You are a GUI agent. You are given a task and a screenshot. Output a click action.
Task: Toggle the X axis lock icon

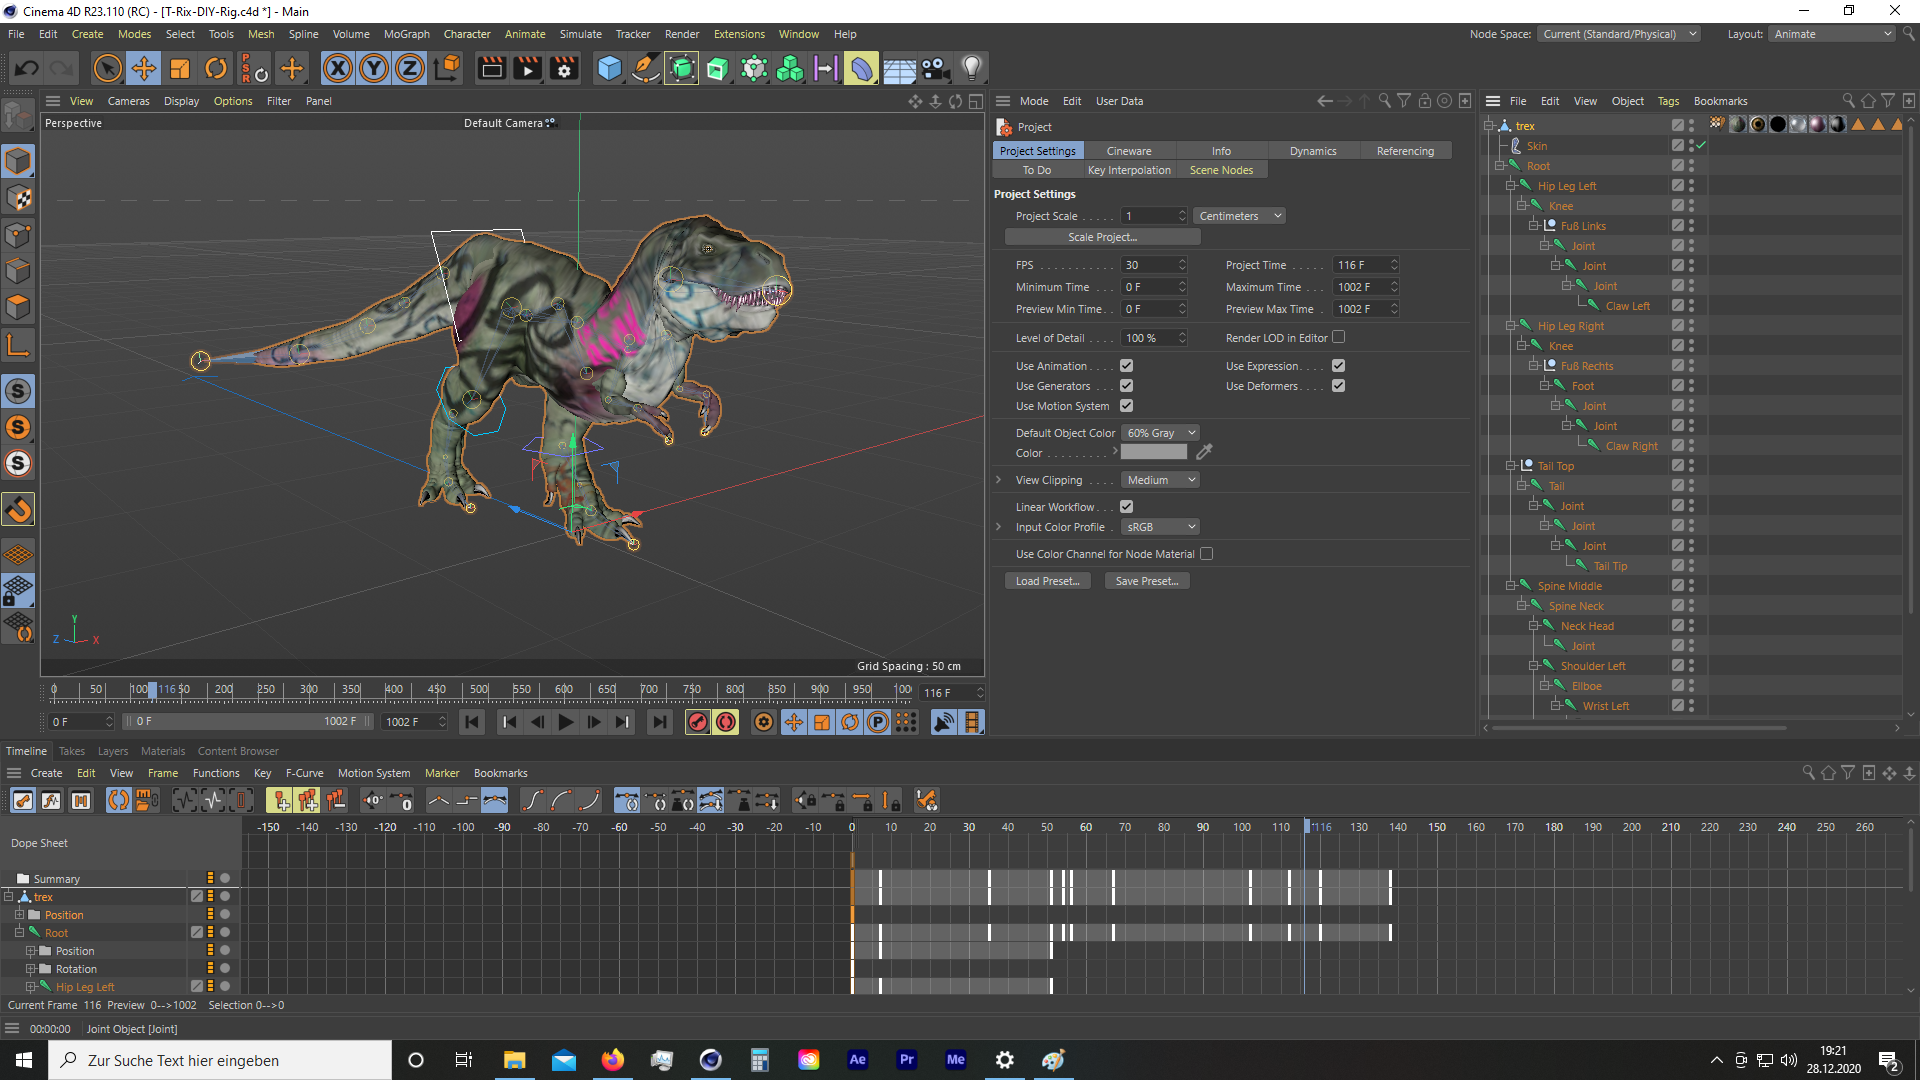point(338,69)
